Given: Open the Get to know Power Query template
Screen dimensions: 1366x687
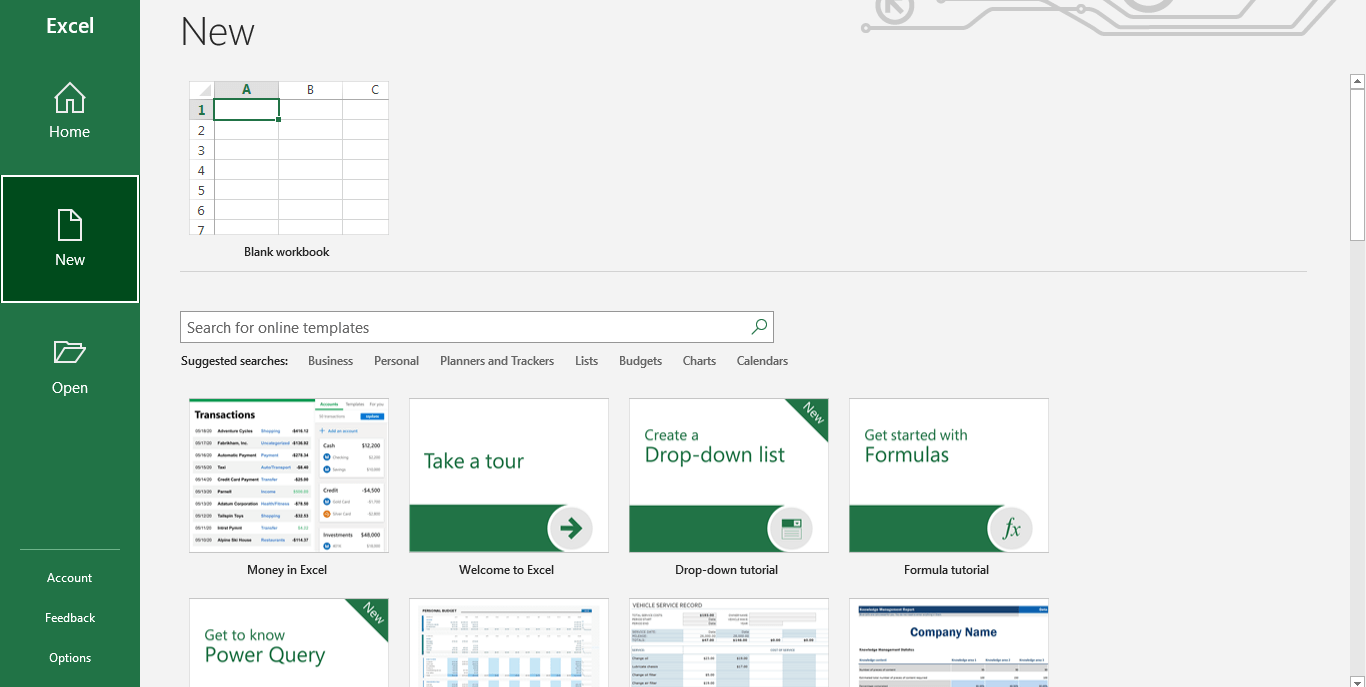Looking at the screenshot, I should click(288, 642).
